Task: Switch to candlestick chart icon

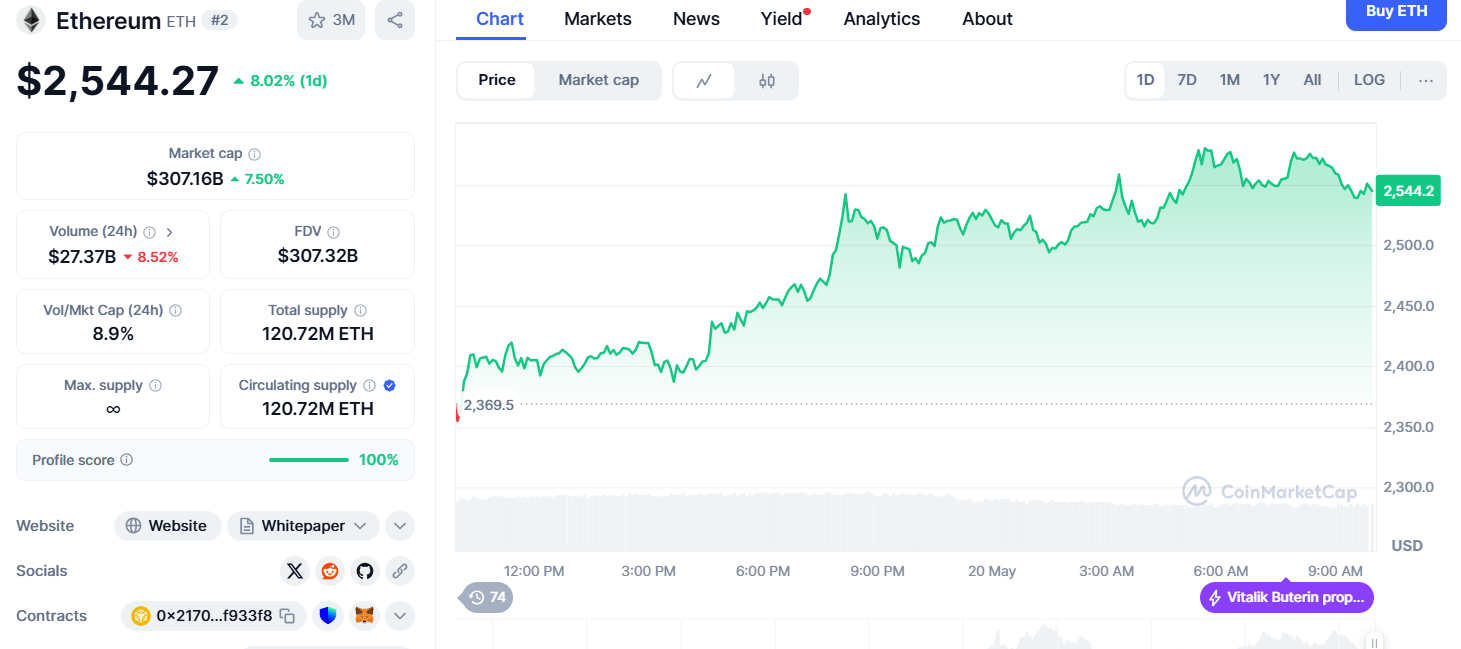Action: point(767,81)
